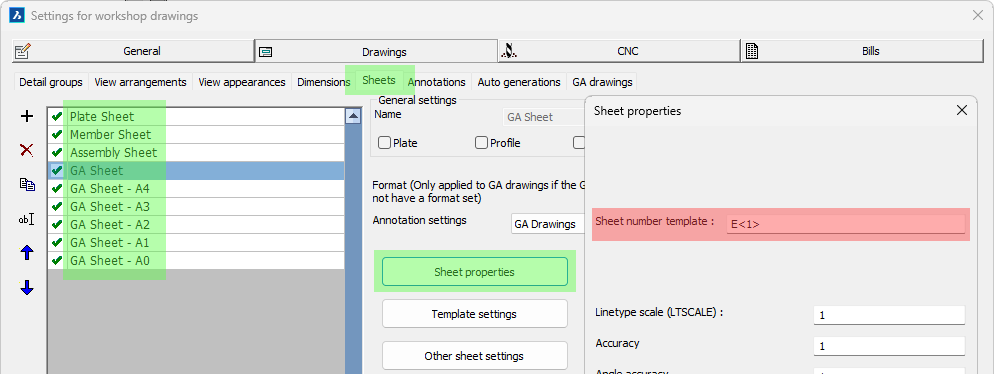Screen dimensions: 994x374
Task: Open the Bills main tab
Action: pyautogui.click(x=862, y=51)
